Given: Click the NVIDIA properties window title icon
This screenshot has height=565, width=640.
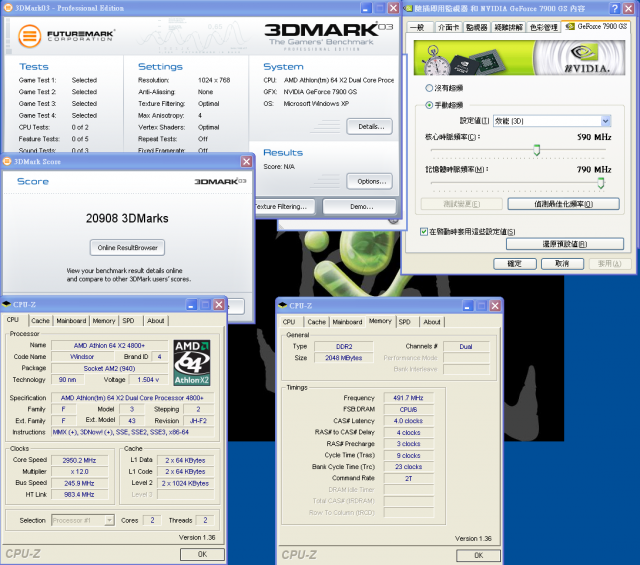Looking at the screenshot, I should coord(409,8).
